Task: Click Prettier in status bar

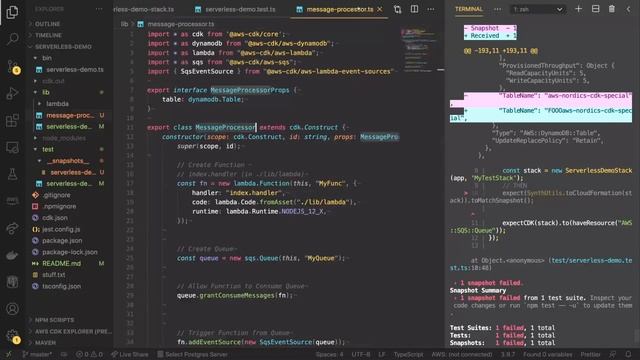Action: click(590, 354)
